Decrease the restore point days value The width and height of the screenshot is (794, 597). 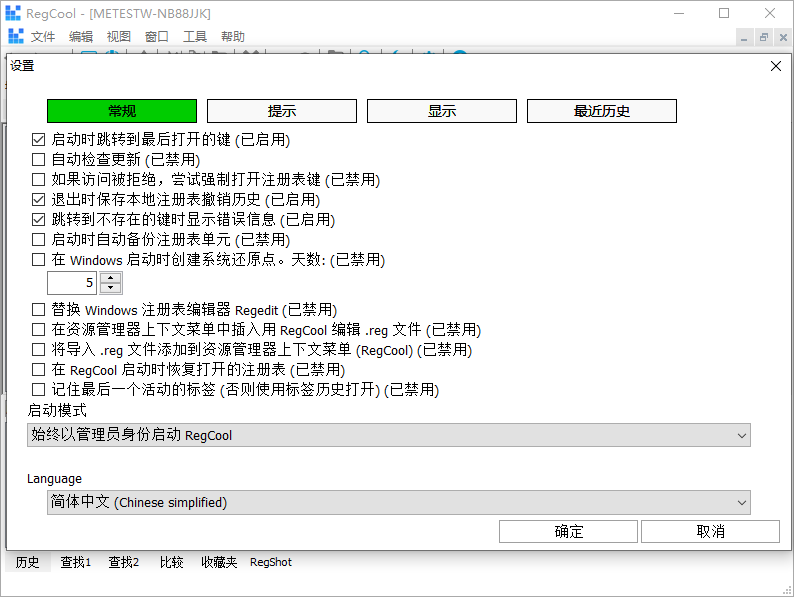(110, 288)
